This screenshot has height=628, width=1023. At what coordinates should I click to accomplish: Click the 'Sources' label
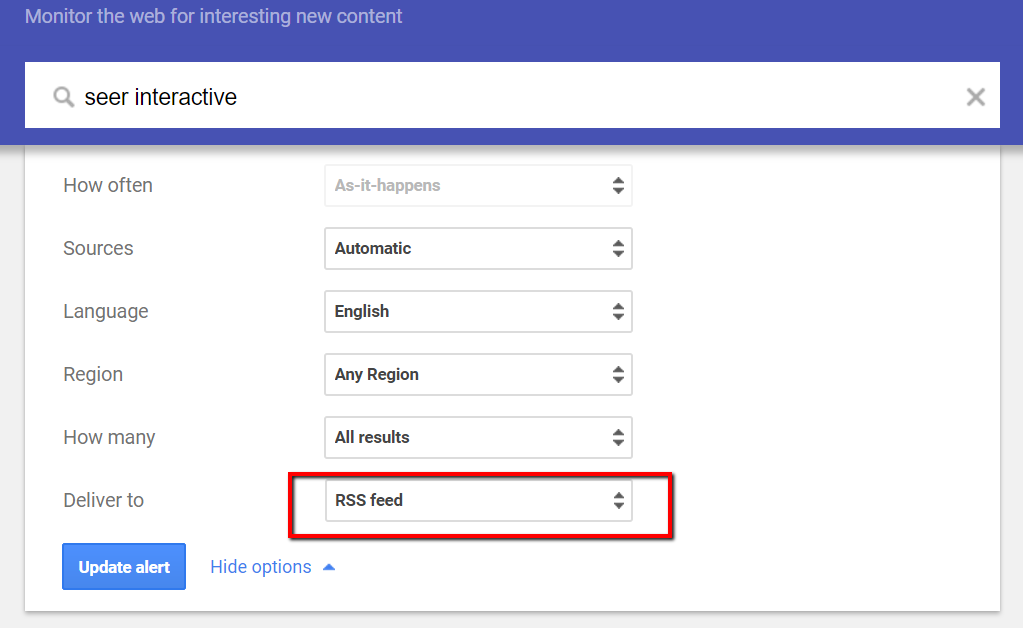[x=98, y=248]
